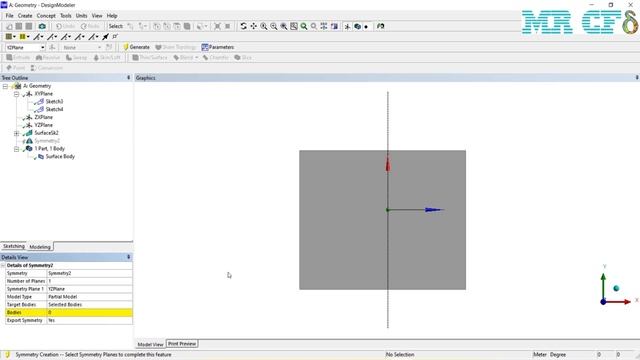Open the Help menu
Viewport: 640px width, 360px height.
point(112,16)
